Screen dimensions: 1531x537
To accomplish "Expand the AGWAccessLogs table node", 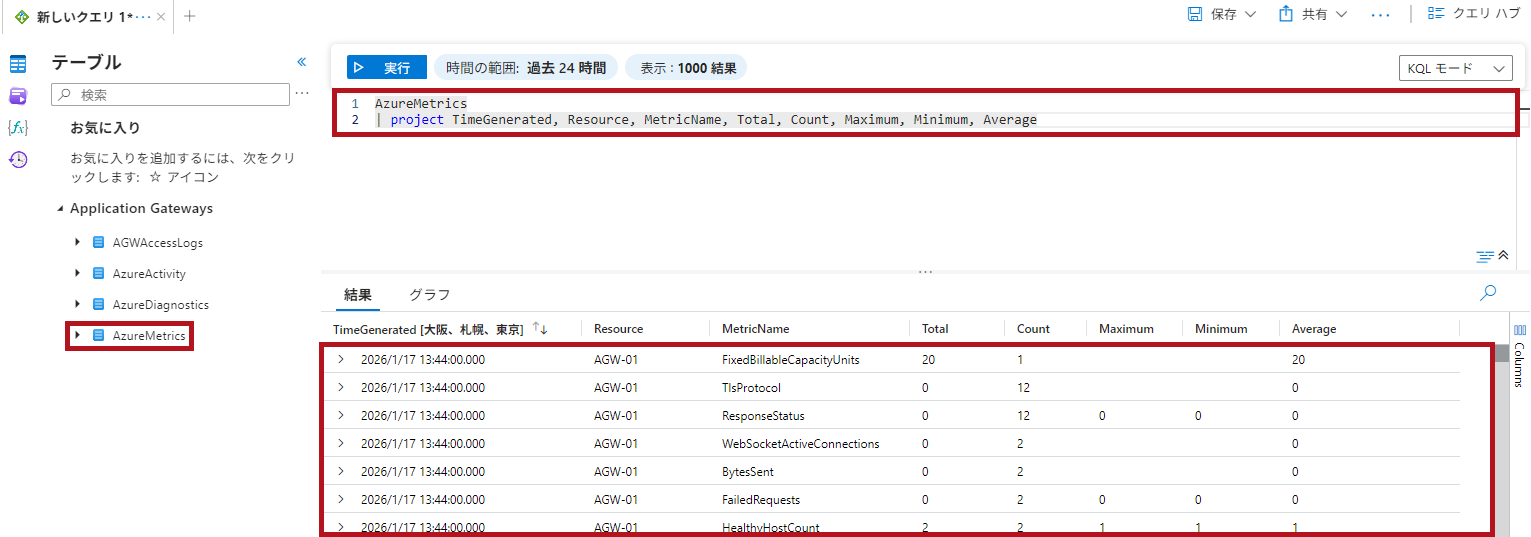I will 77,243.
